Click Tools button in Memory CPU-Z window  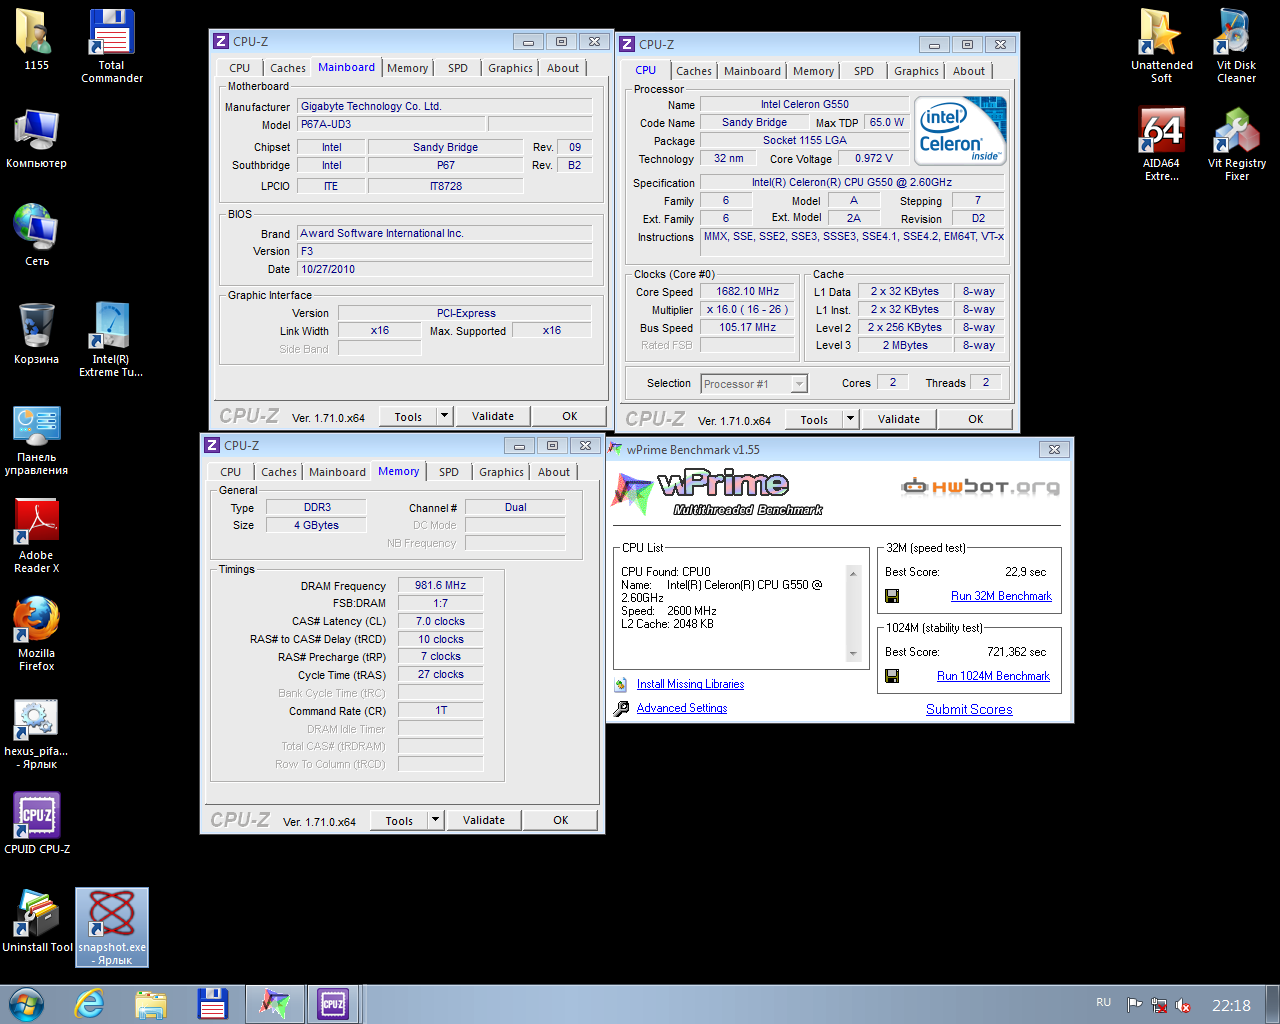tap(399, 820)
